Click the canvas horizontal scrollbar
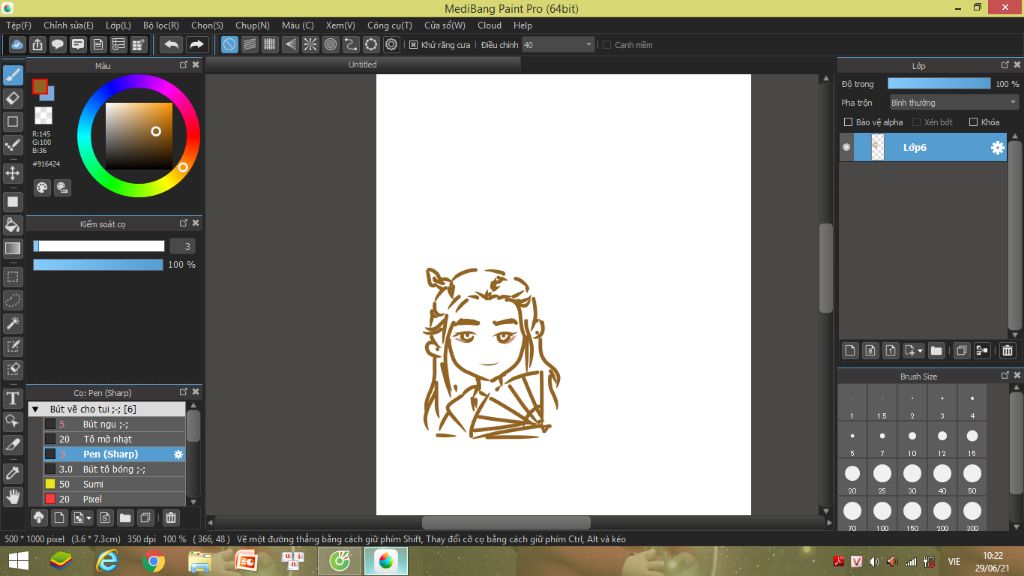 [506, 522]
